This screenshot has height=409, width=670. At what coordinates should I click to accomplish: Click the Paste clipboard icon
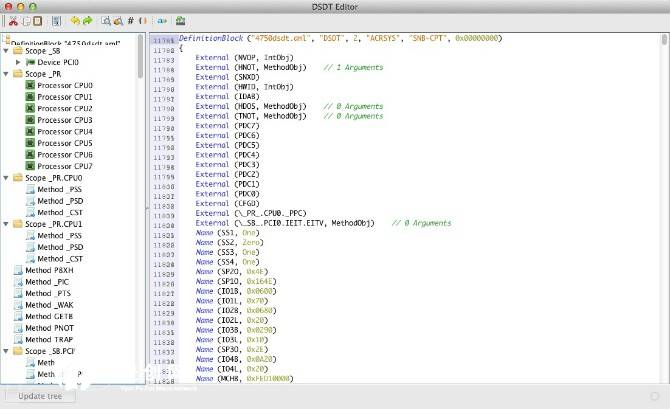click(x=36, y=20)
